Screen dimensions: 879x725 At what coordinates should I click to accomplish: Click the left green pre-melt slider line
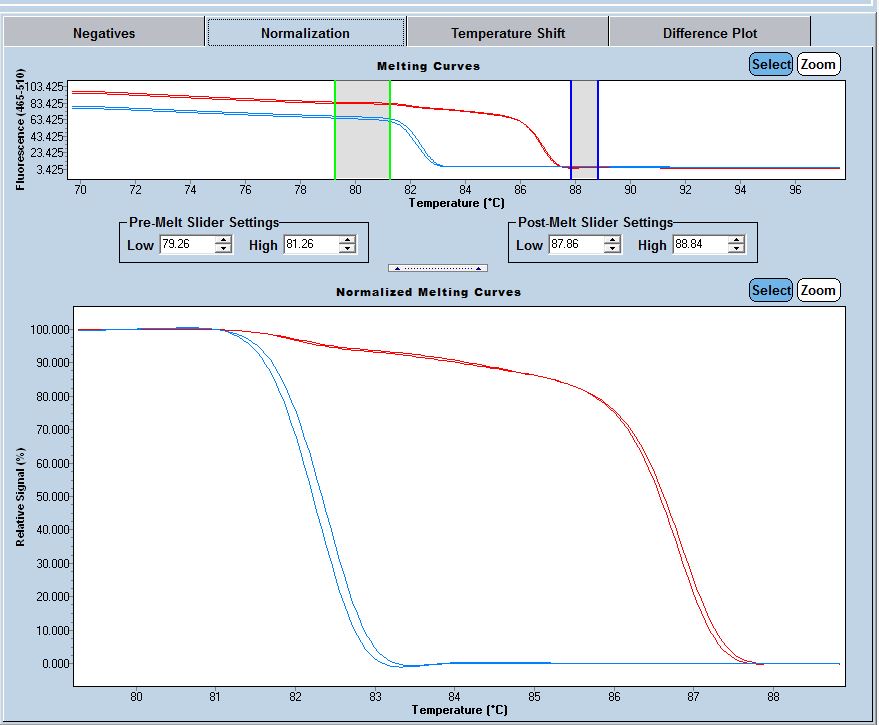click(x=335, y=130)
